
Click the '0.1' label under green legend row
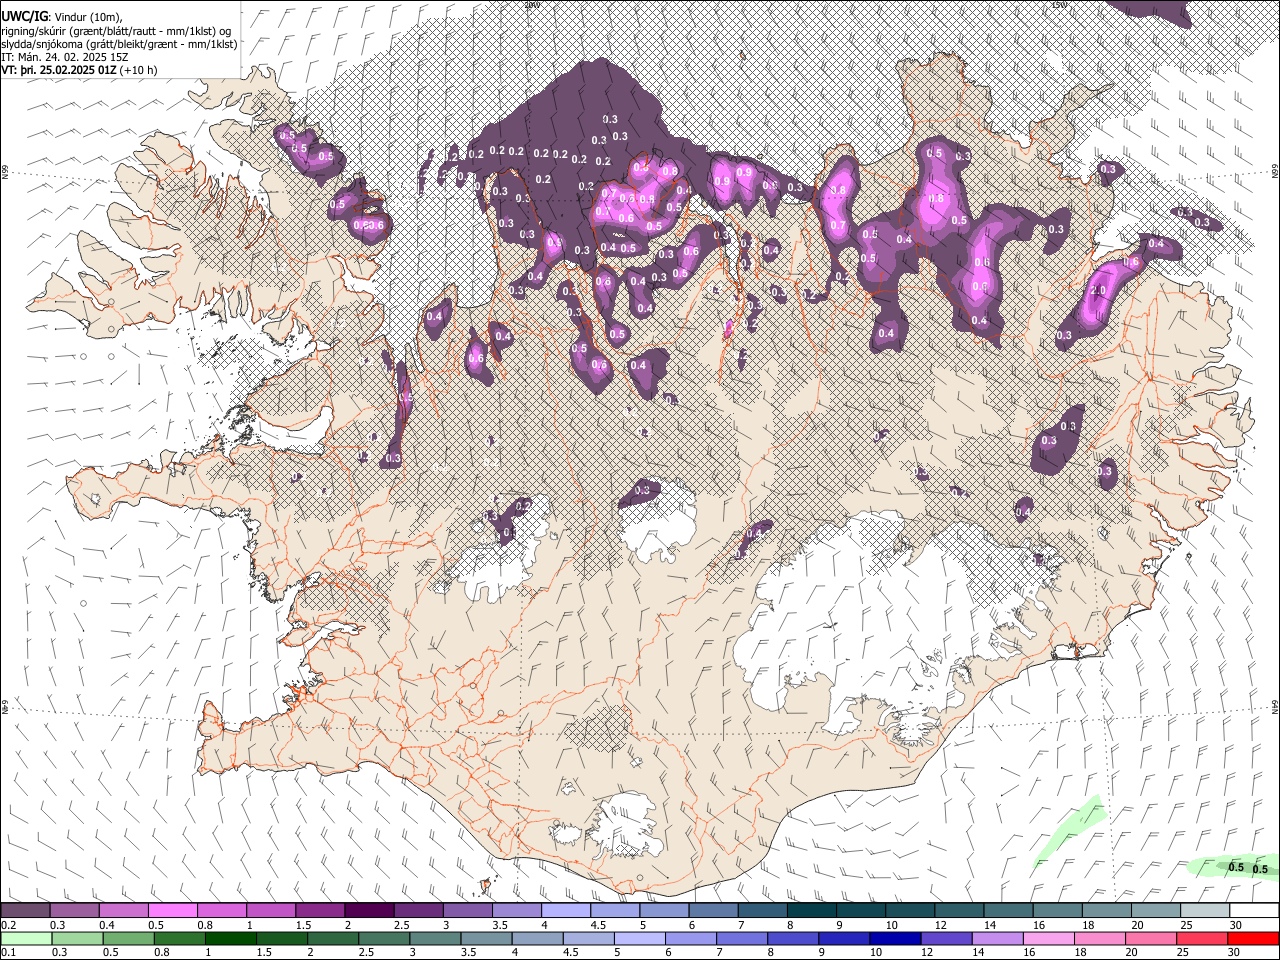coord(8,953)
